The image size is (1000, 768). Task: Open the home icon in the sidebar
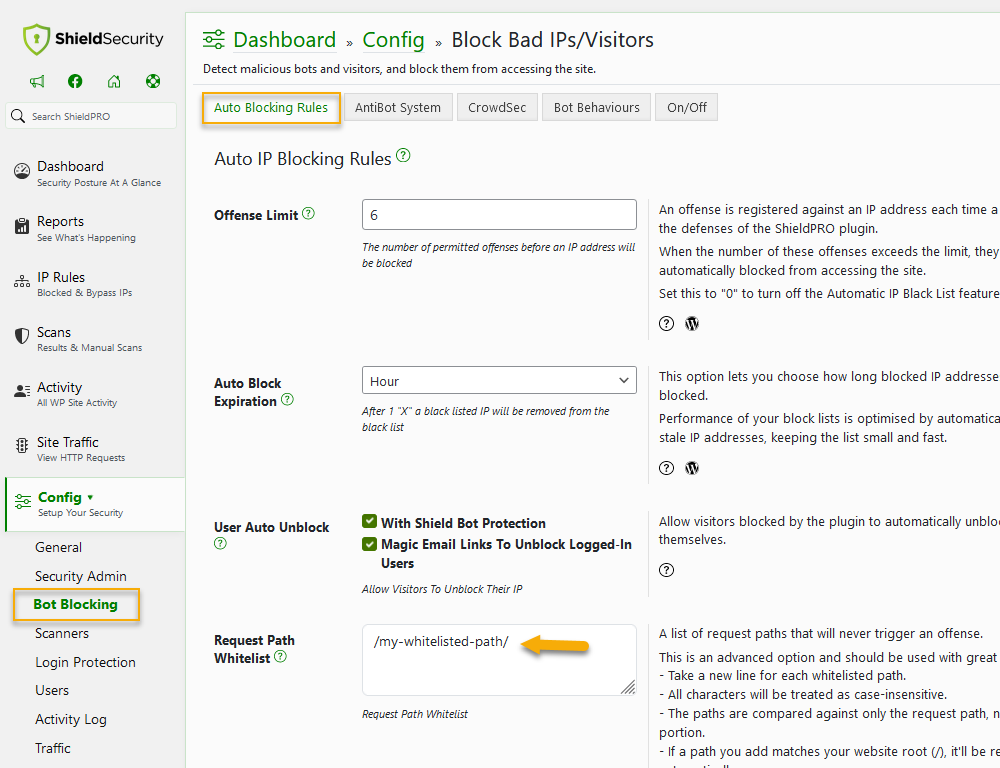click(114, 81)
